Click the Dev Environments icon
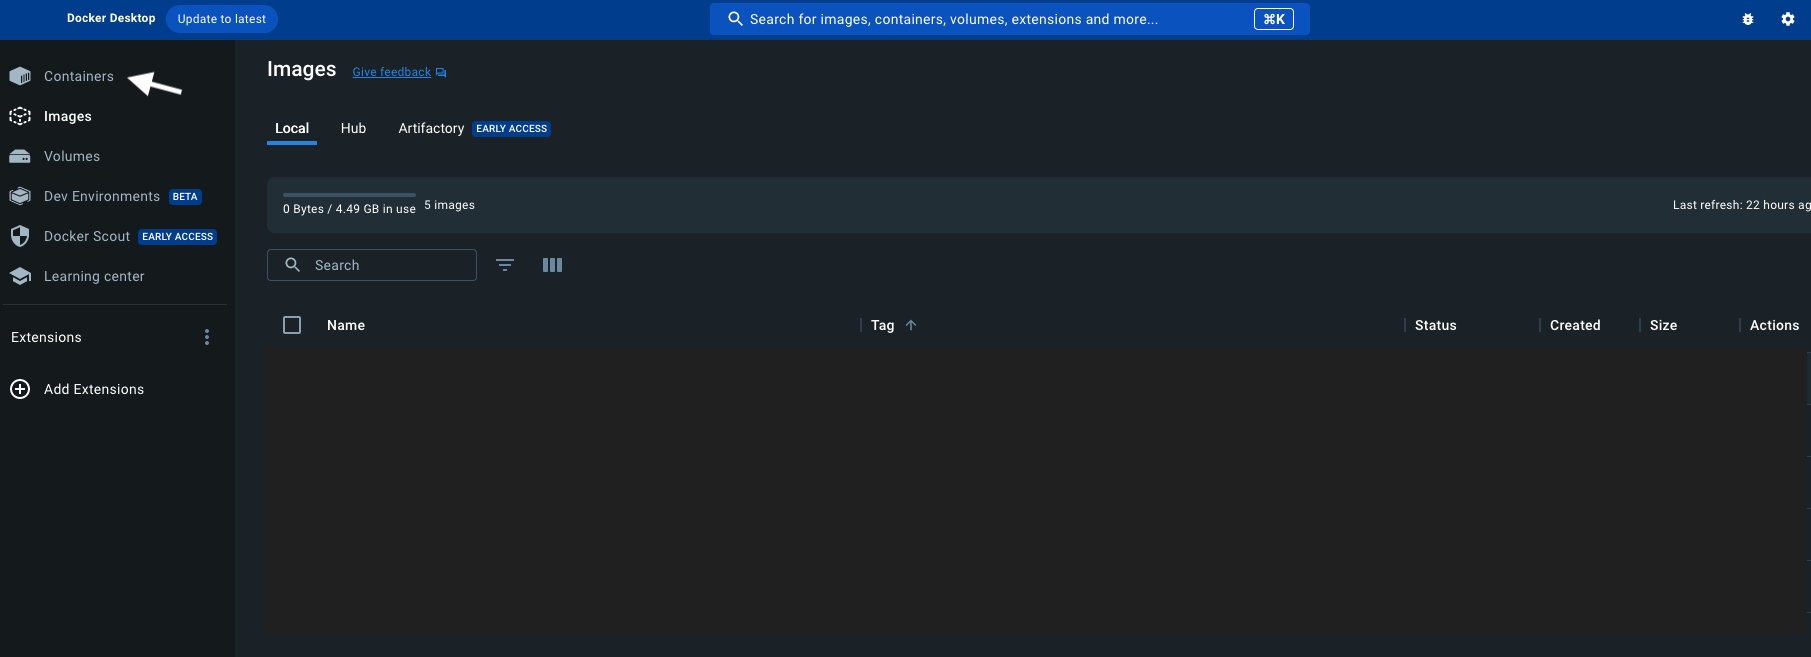Screen dimensions: 1811x657 (20, 197)
